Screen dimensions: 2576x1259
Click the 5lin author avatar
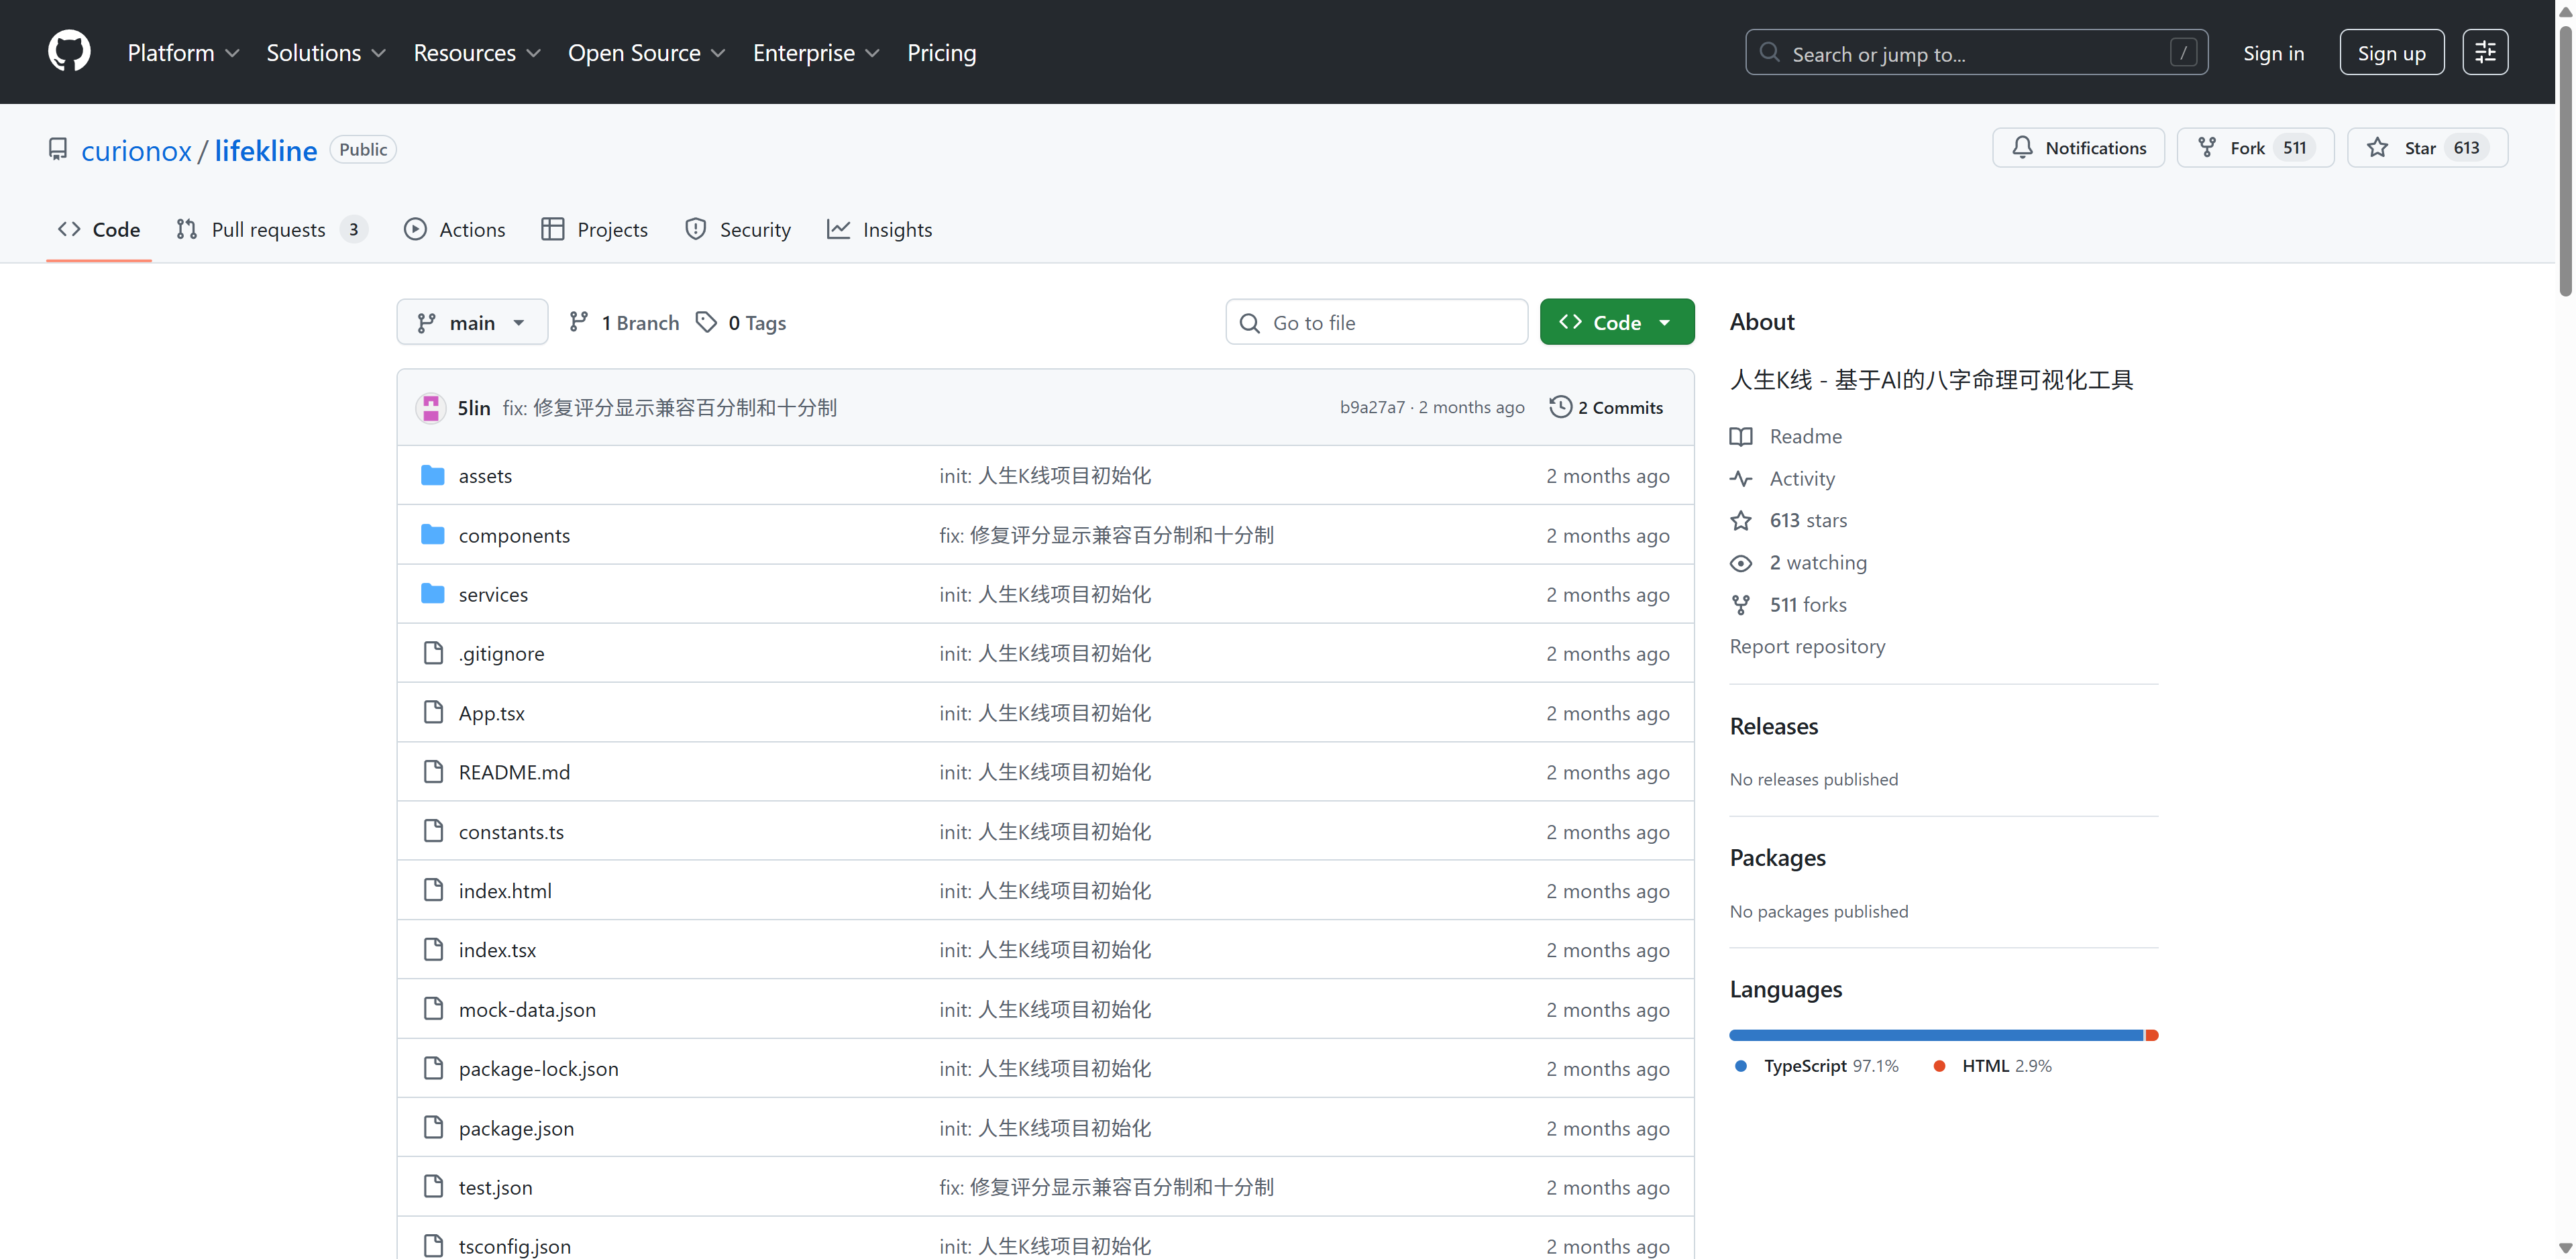(x=431, y=407)
